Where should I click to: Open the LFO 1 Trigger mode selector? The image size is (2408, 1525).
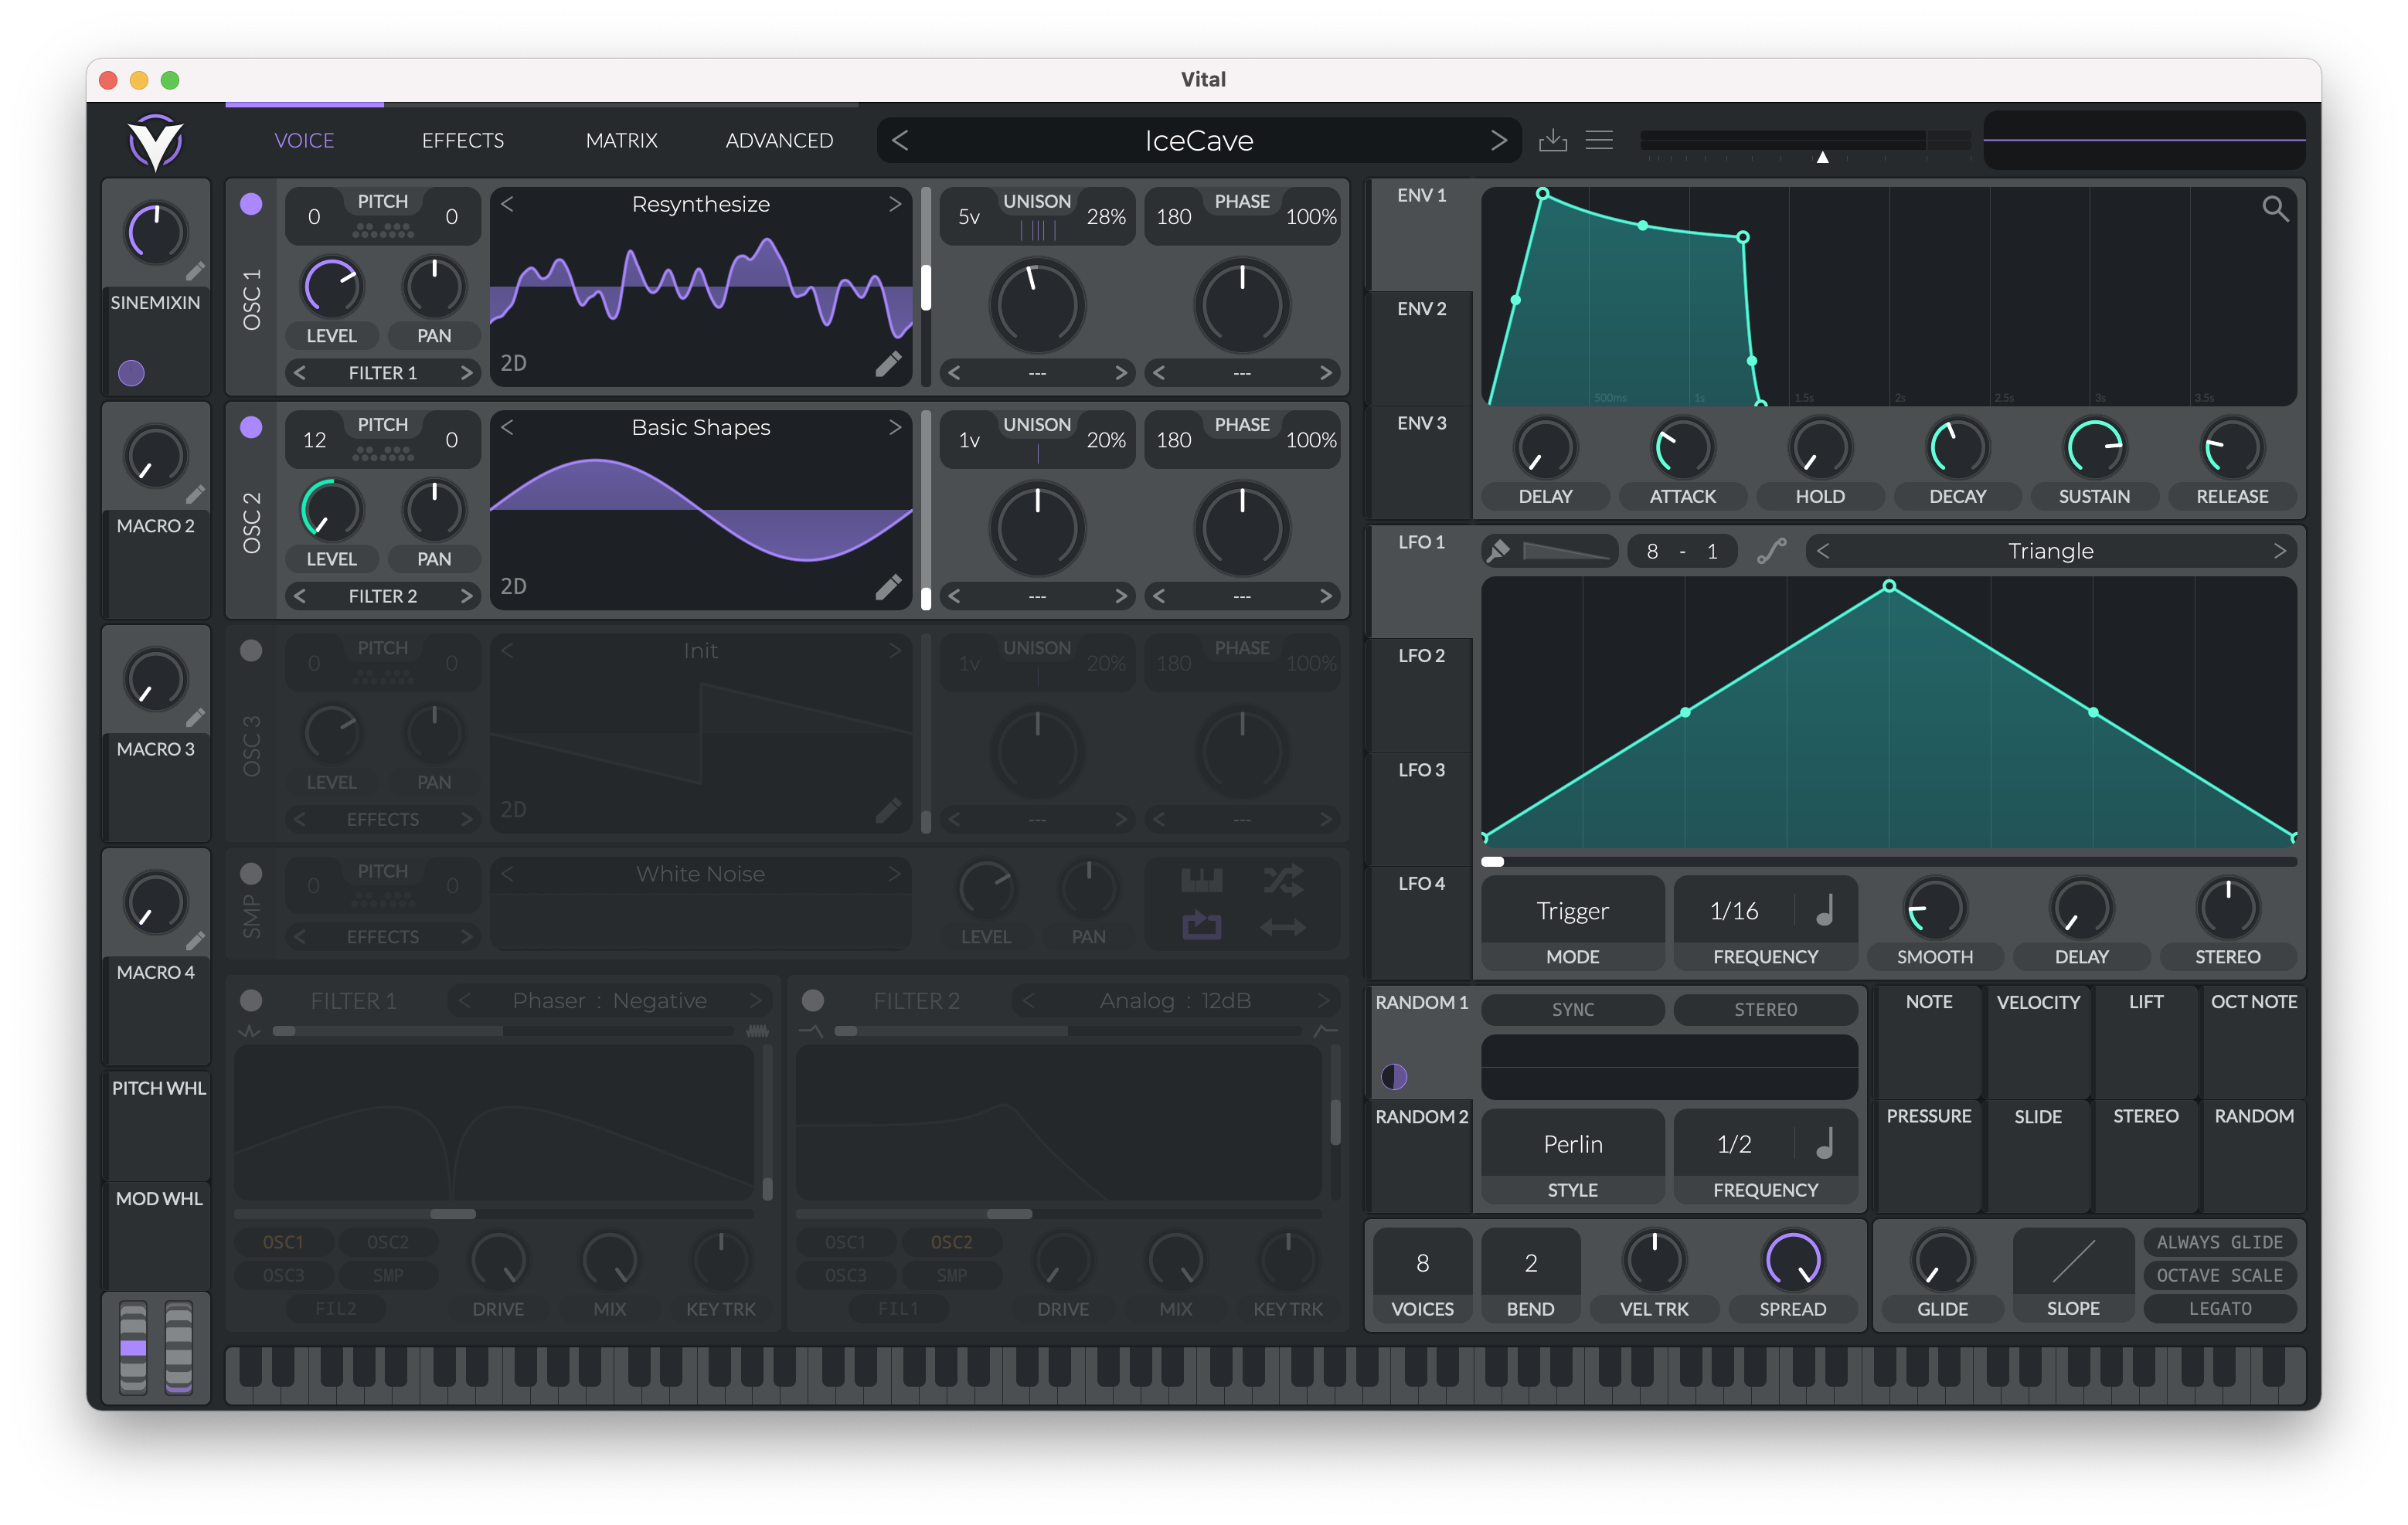(x=1572, y=911)
